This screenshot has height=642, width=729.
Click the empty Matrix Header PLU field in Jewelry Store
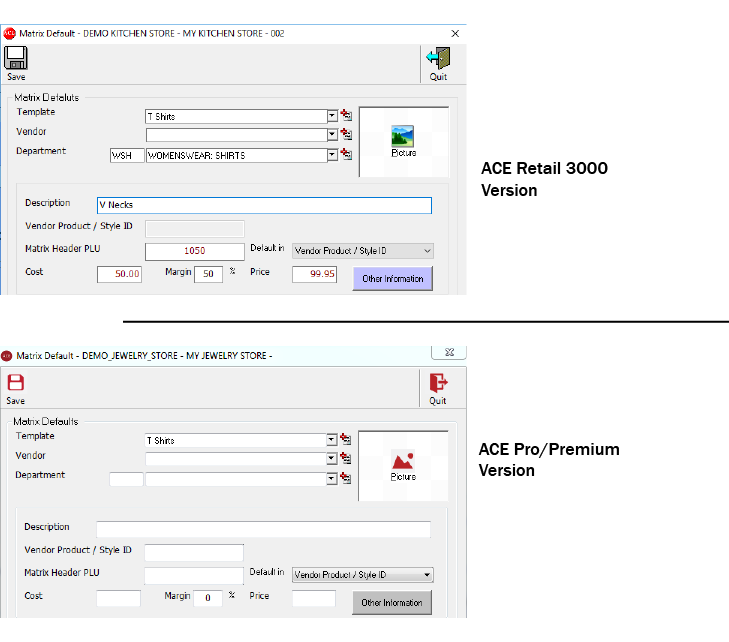pos(194,575)
